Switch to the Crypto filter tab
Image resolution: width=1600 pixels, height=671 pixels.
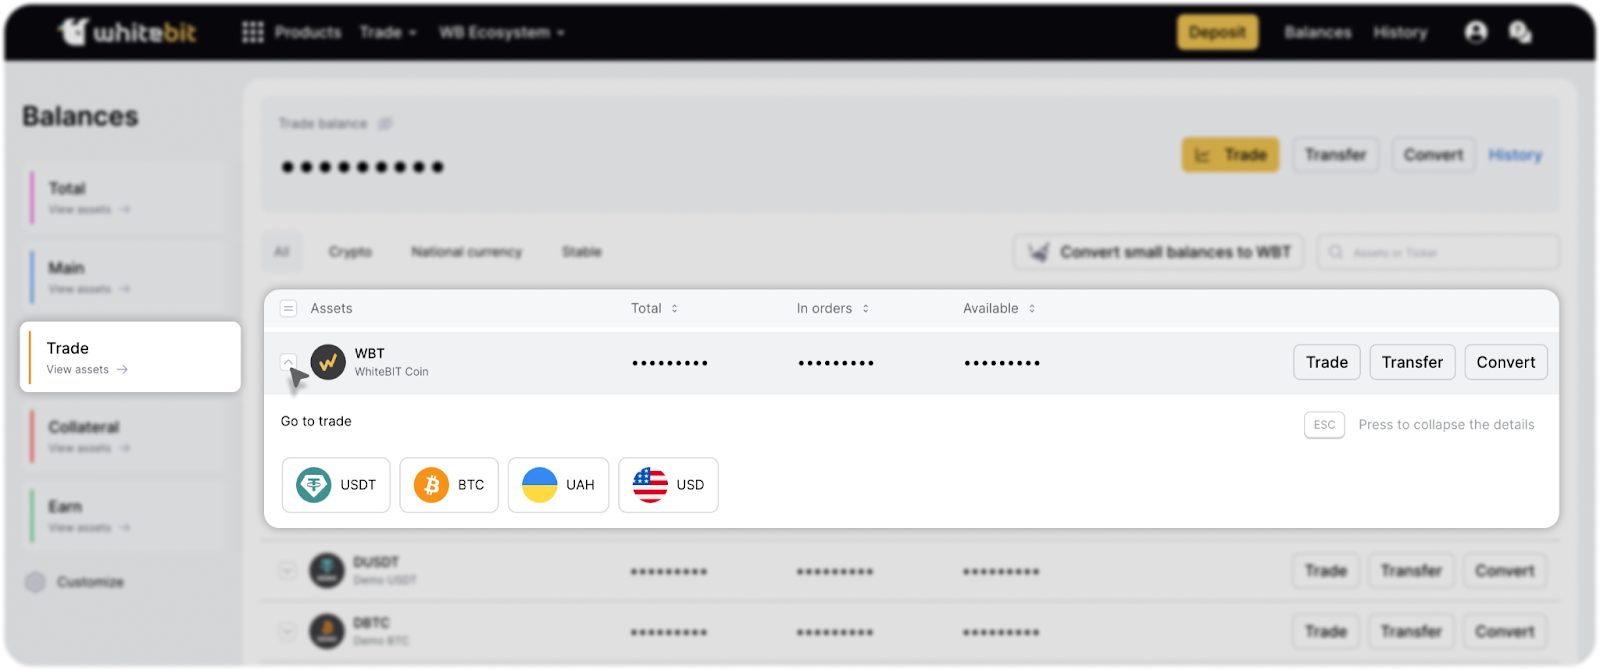[x=350, y=252]
